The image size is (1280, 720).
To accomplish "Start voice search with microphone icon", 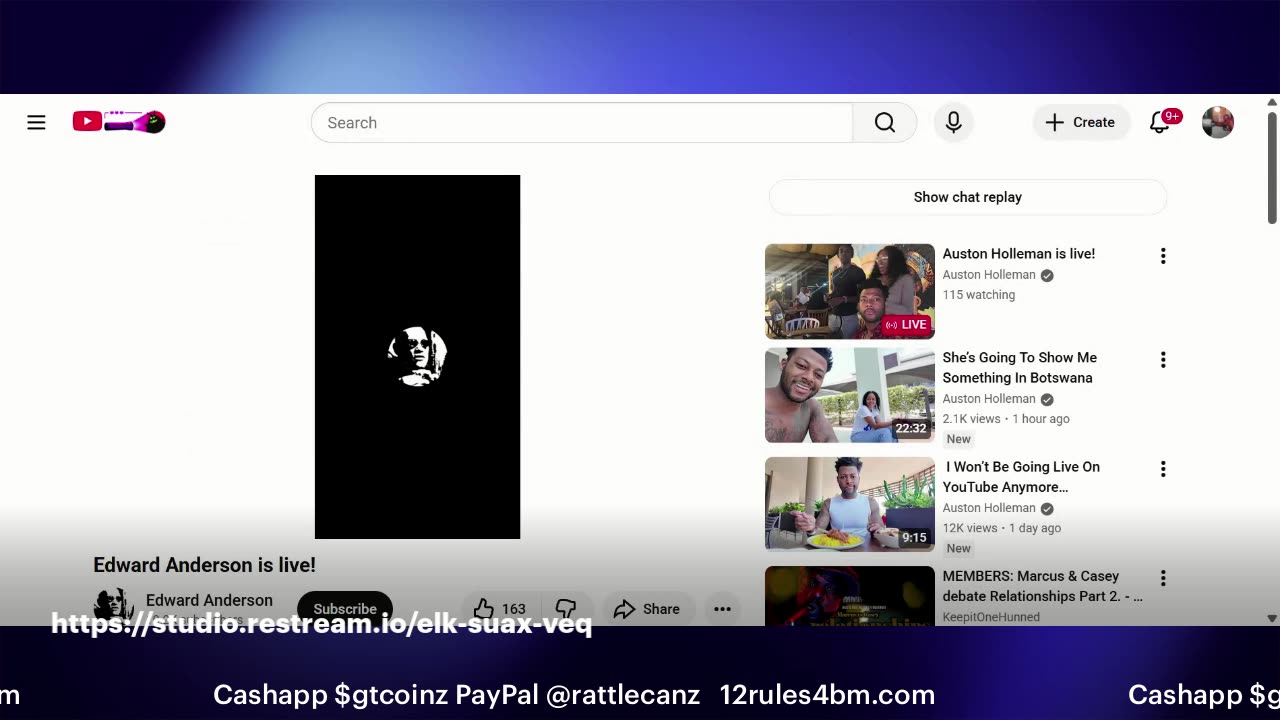I will coord(954,122).
